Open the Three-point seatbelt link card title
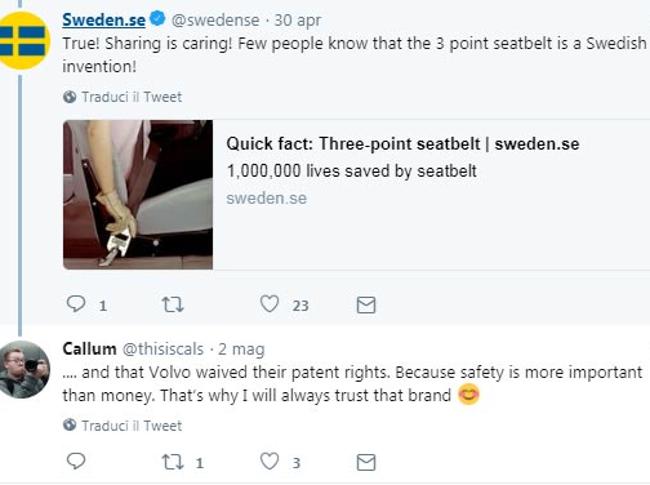The height and width of the screenshot is (485, 650). [x=402, y=144]
